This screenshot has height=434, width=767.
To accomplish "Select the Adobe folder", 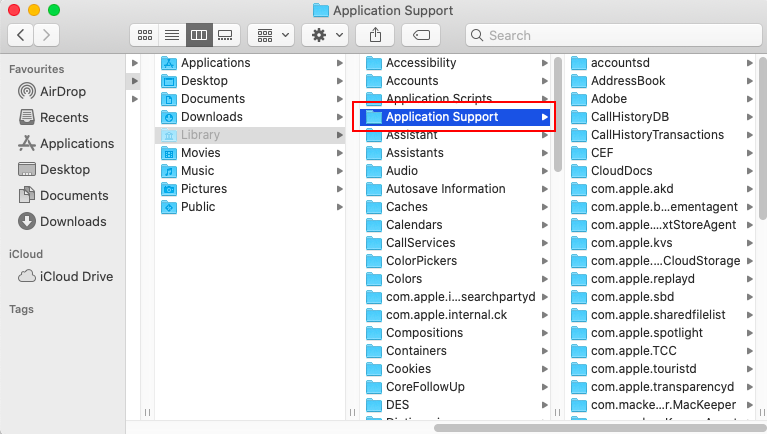I will [660, 99].
